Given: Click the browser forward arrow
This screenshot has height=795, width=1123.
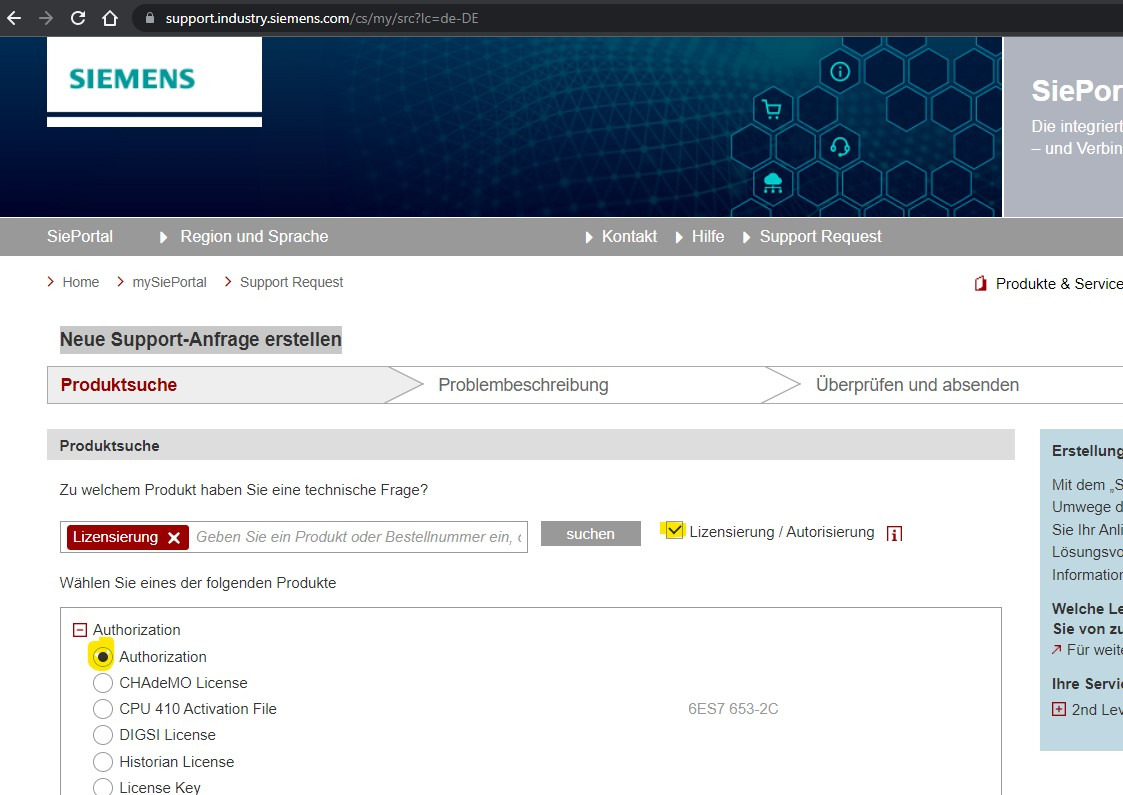Looking at the screenshot, I should point(46,18).
